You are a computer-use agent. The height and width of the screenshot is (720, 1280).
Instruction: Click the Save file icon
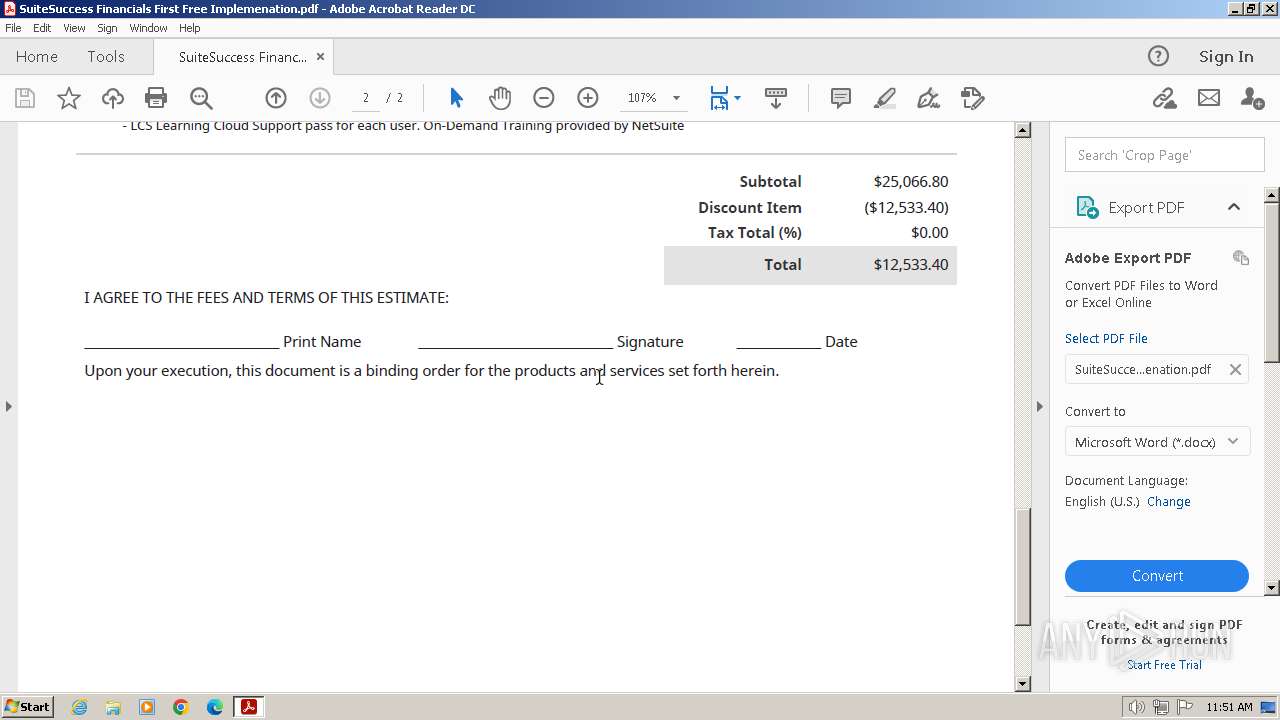25,98
